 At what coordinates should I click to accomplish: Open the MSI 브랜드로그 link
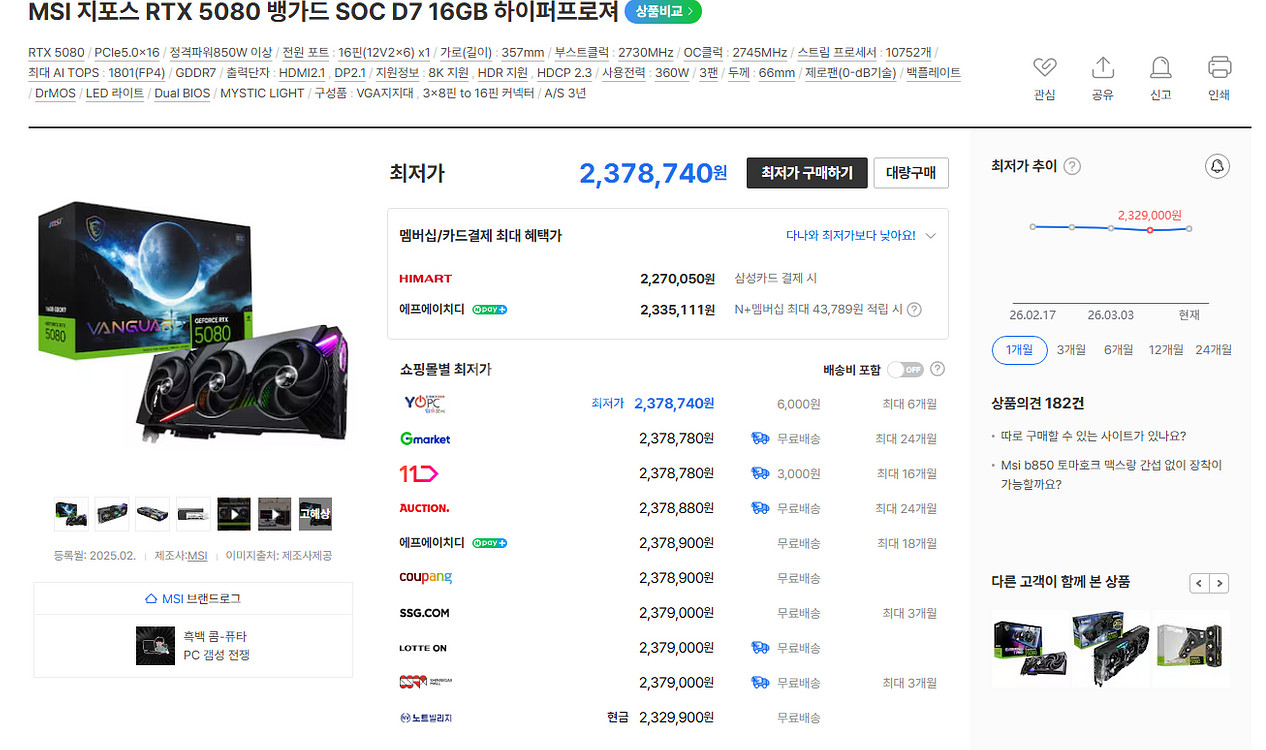pyautogui.click(x=193, y=599)
